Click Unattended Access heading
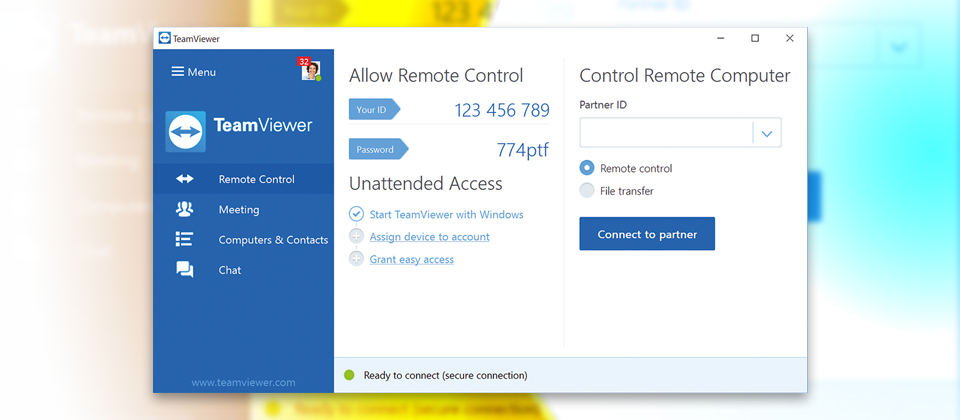This screenshot has height=420, width=960. point(426,184)
